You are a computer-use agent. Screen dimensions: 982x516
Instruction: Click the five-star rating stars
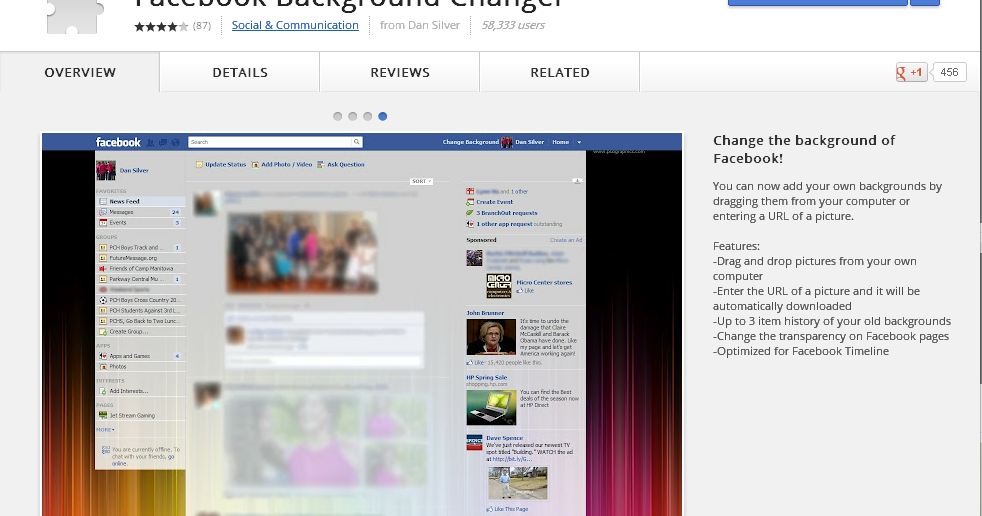pyautogui.click(x=161, y=26)
